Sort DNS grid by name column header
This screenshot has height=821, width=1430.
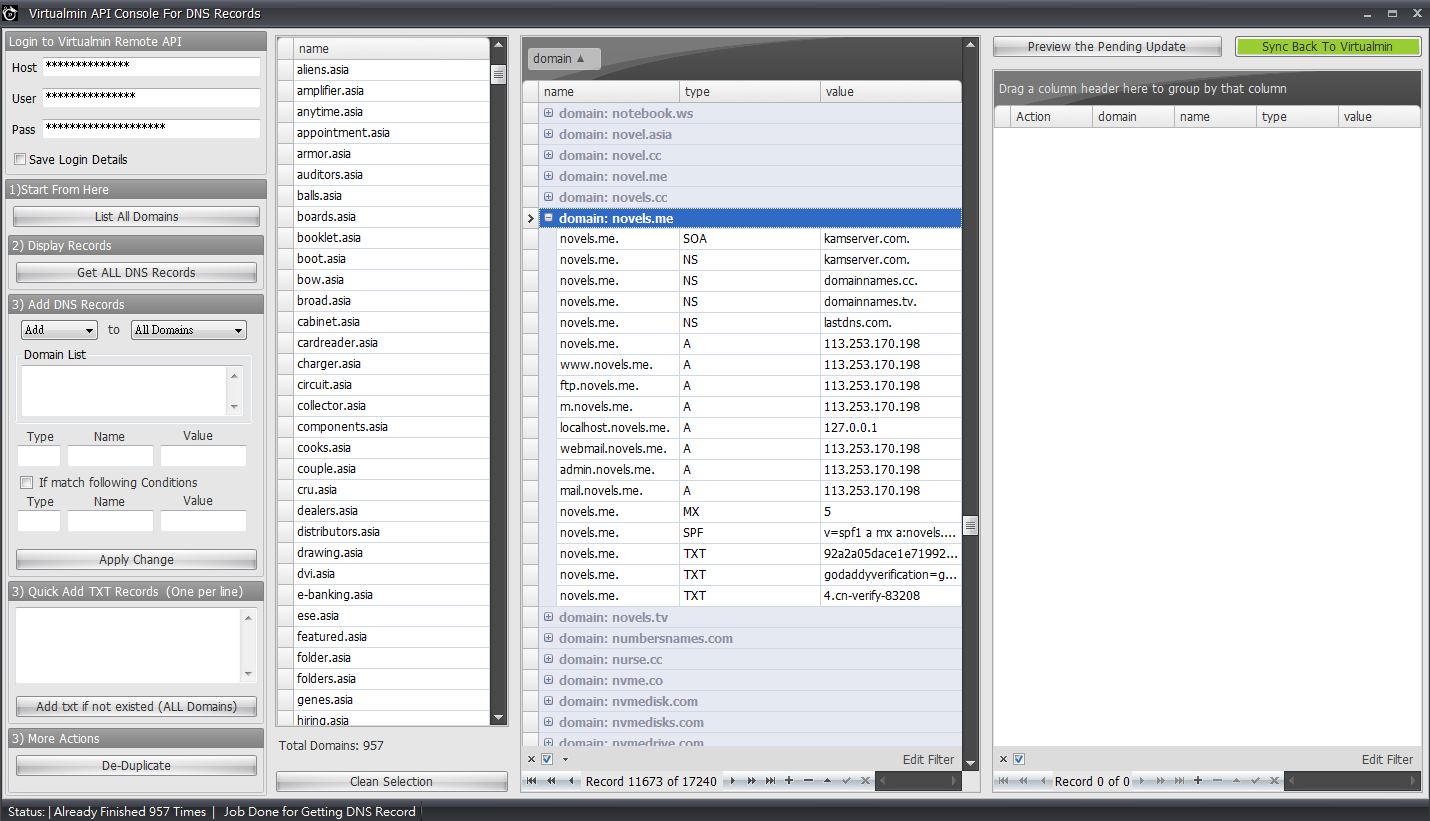[x=609, y=91]
